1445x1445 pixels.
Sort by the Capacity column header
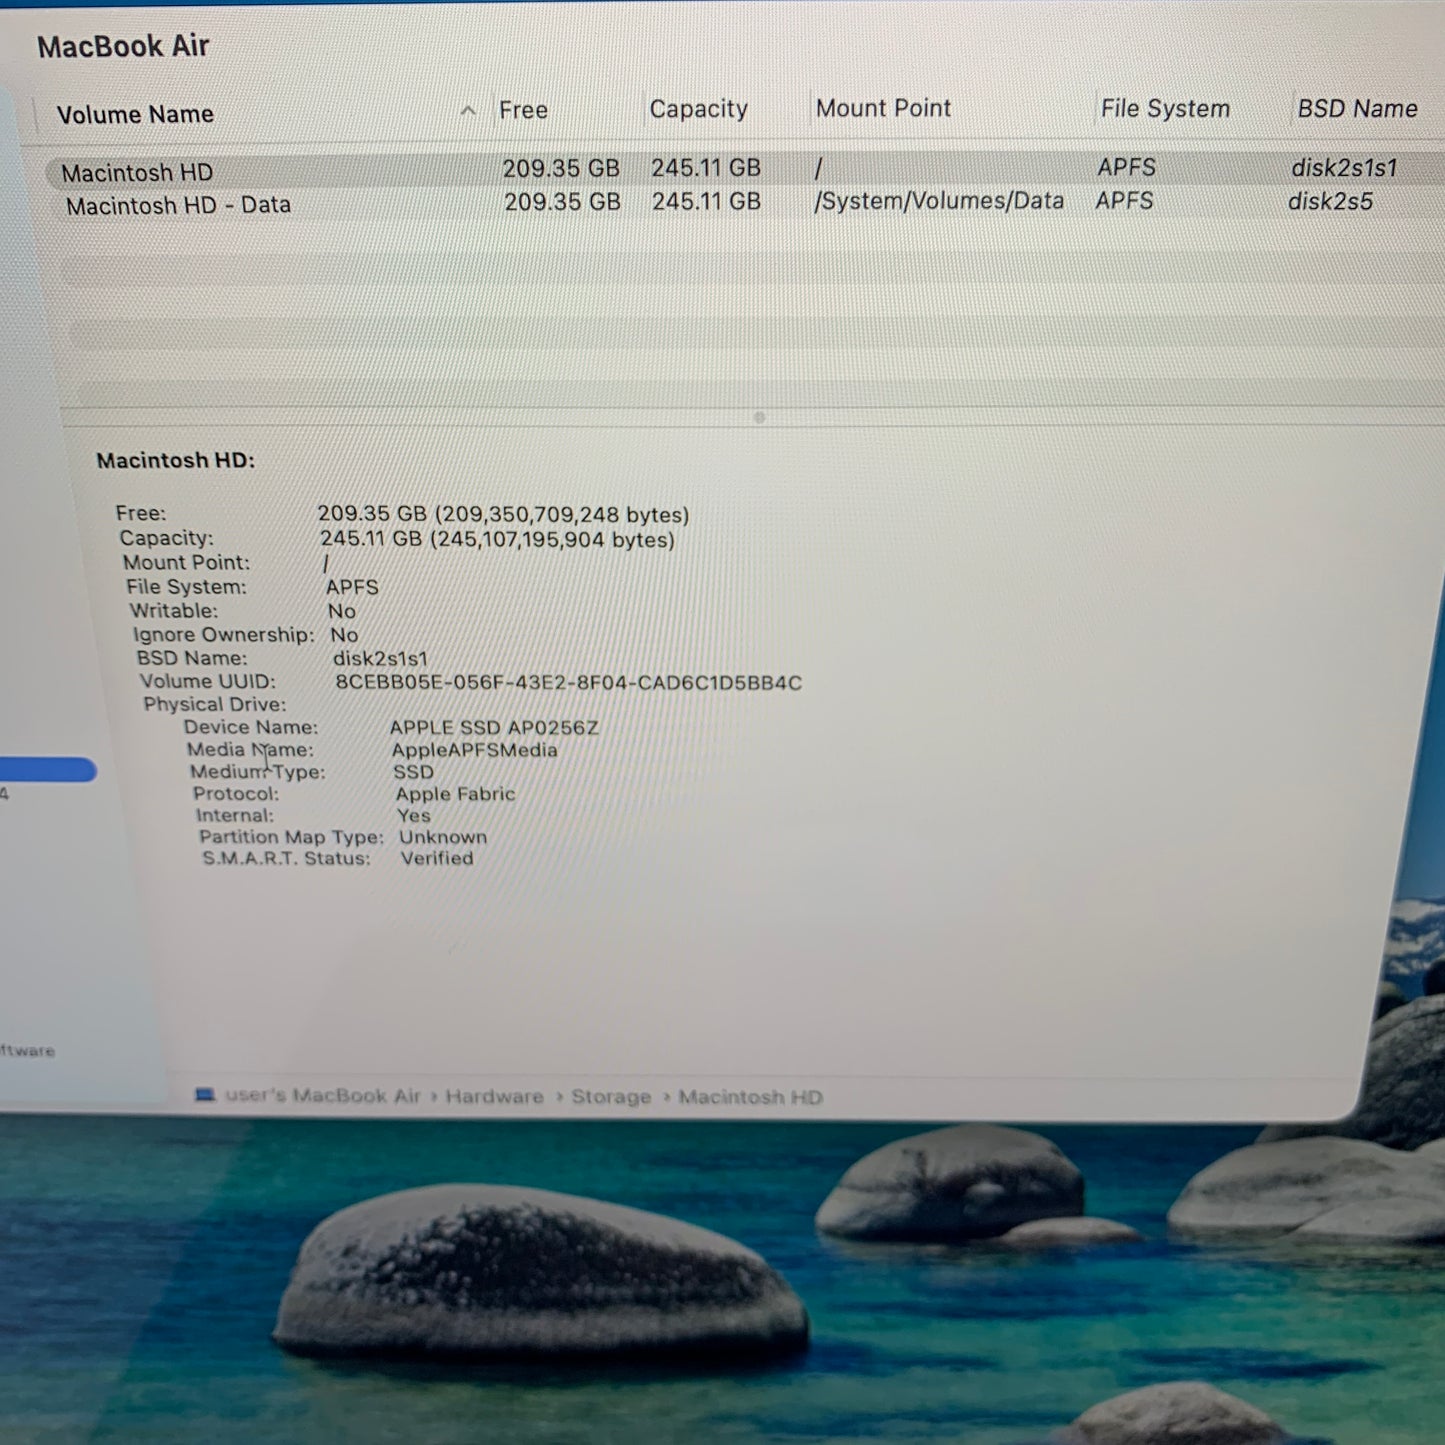click(698, 109)
